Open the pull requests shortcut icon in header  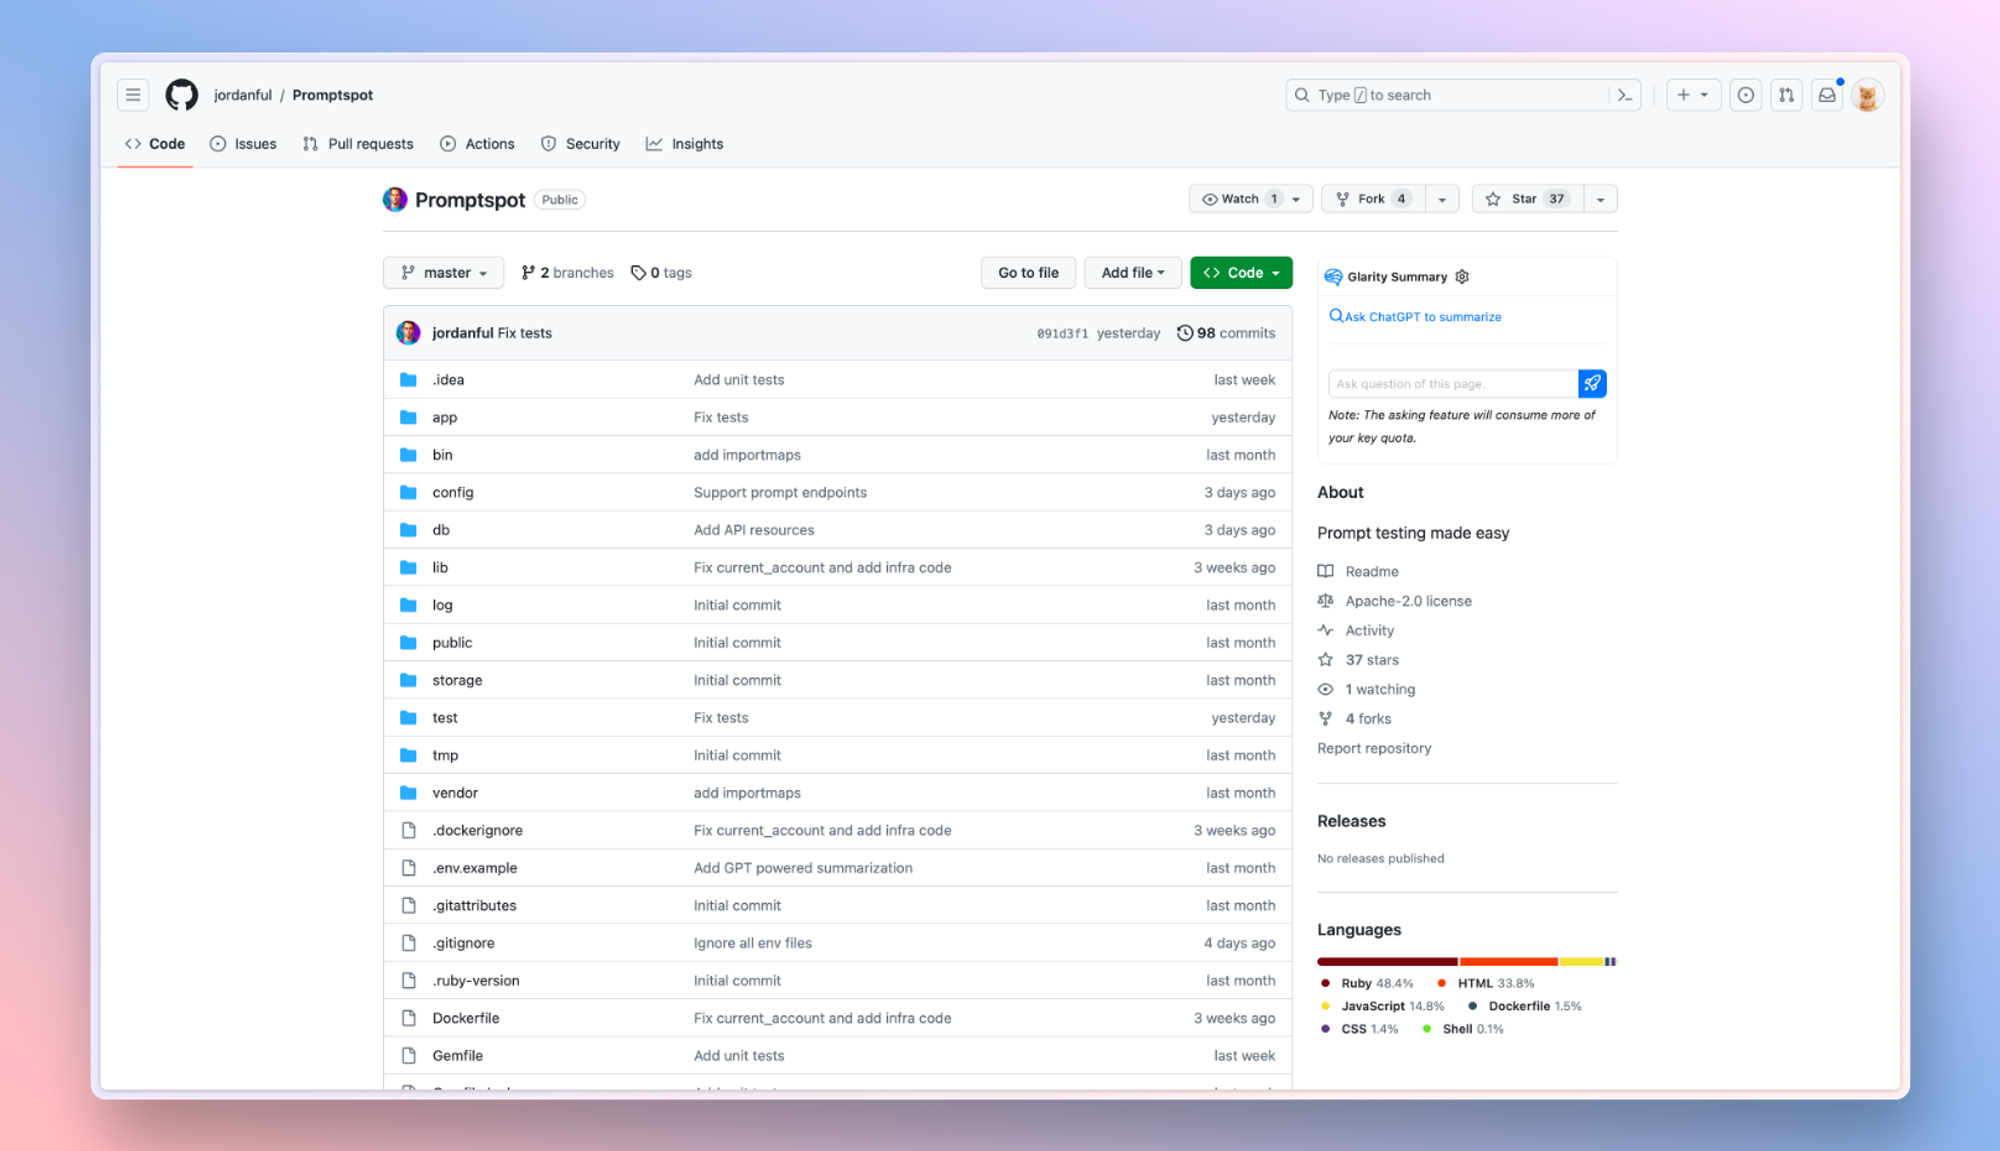(x=1786, y=95)
